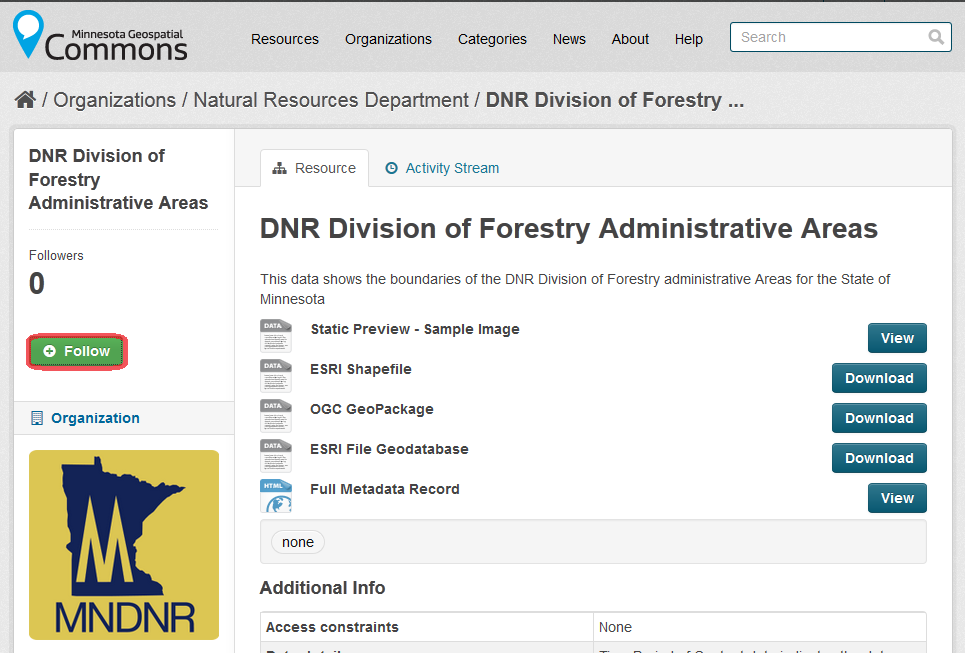Click into the Search input field
This screenshot has width=965, height=653.
(831, 37)
